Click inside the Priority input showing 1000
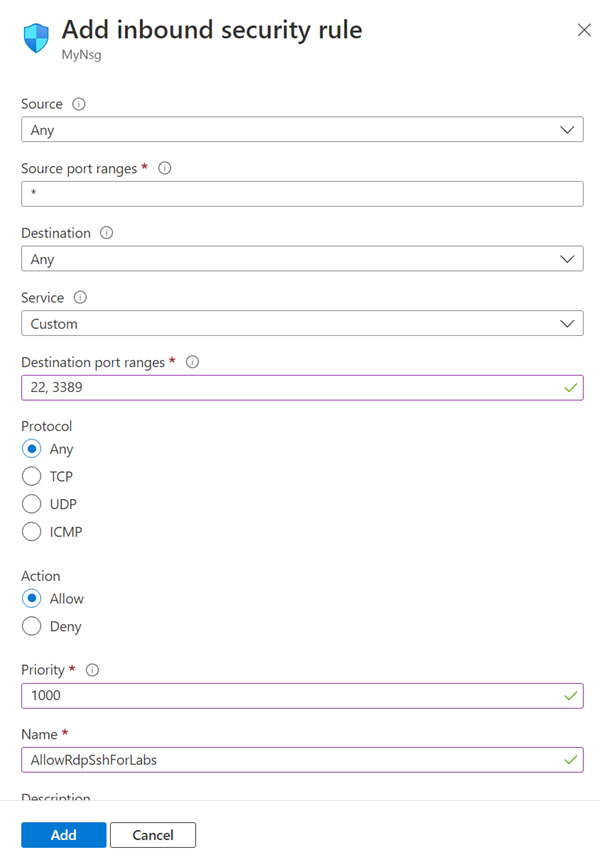The width and height of the screenshot is (600, 867). pos(300,695)
